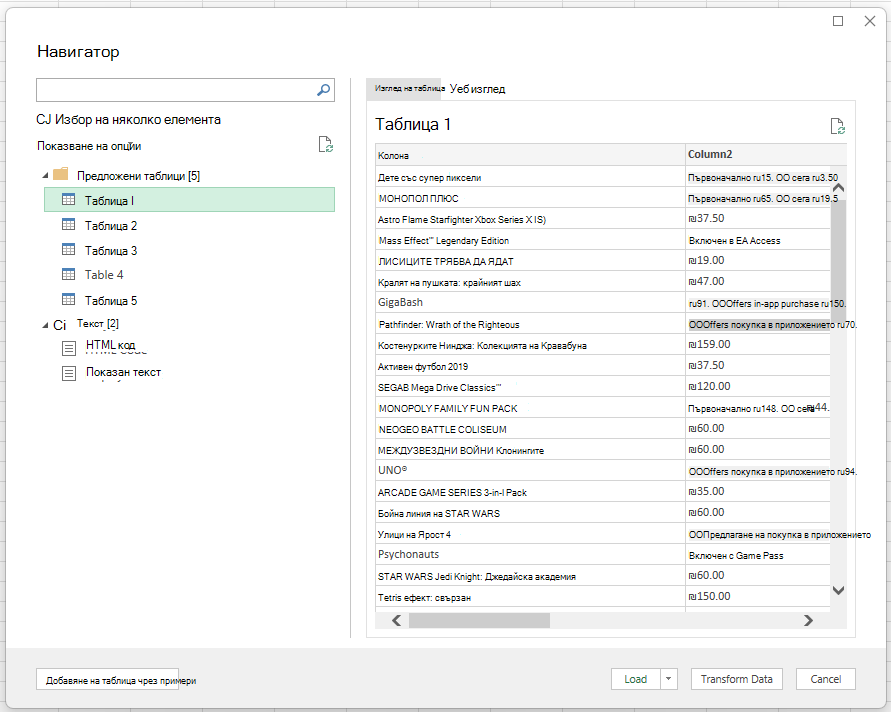Select HTML код item
The image size is (891, 712).
[110, 345]
